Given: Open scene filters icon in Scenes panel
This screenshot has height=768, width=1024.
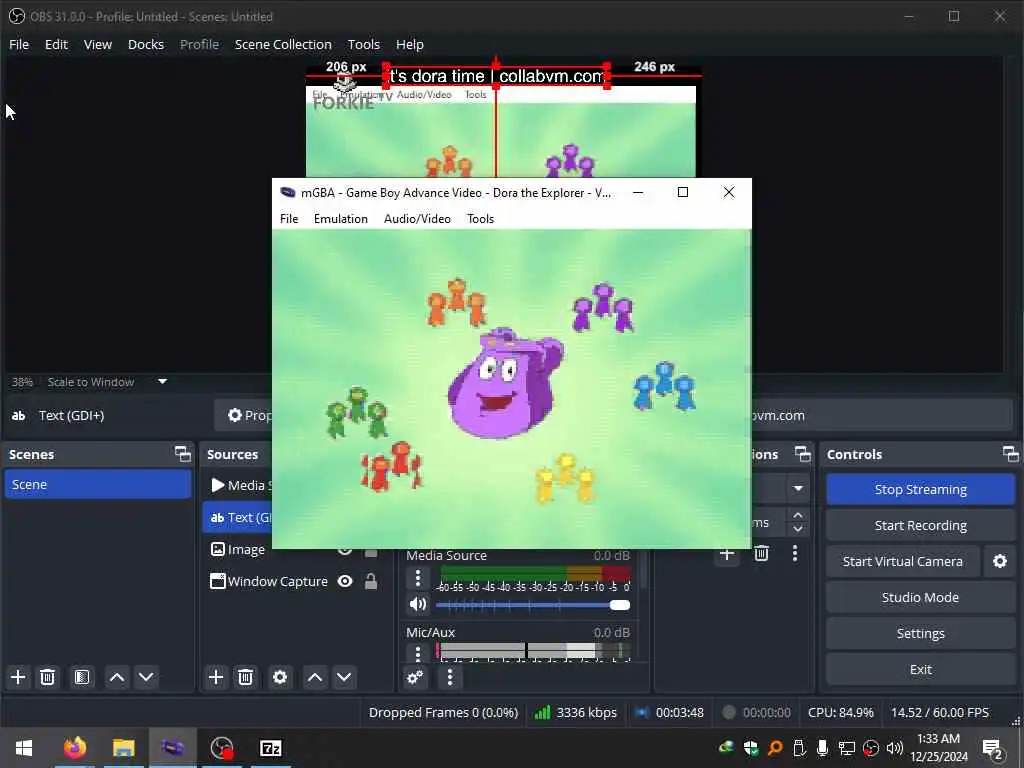Looking at the screenshot, I should (82, 677).
